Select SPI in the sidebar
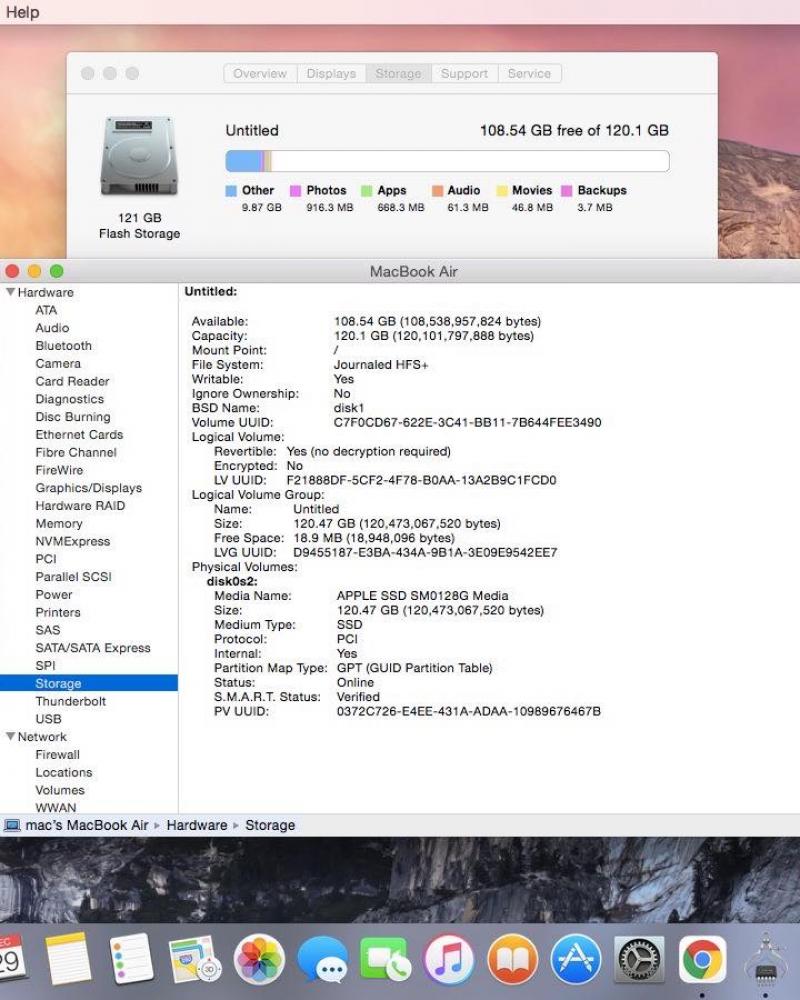The image size is (800, 1000). click(x=45, y=666)
